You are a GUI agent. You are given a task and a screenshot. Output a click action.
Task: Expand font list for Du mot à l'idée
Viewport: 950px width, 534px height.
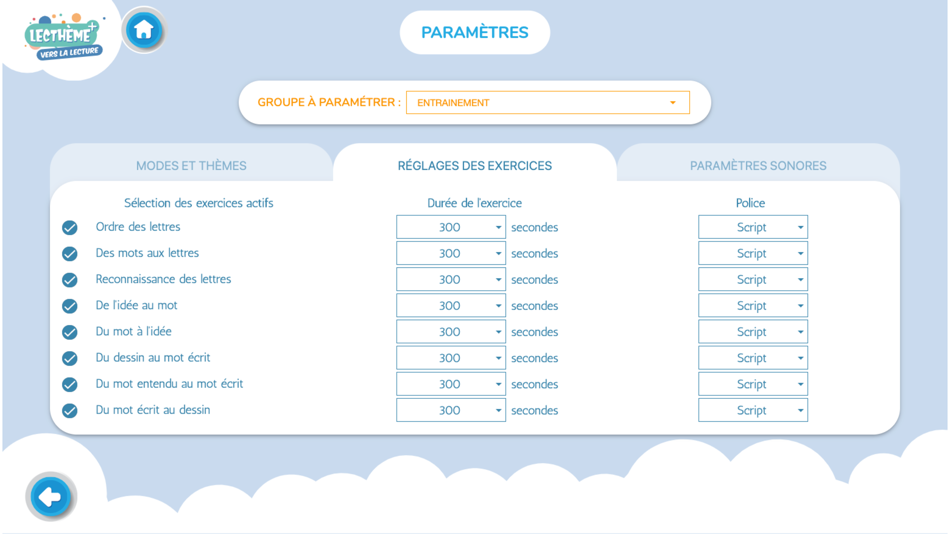point(752,332)
